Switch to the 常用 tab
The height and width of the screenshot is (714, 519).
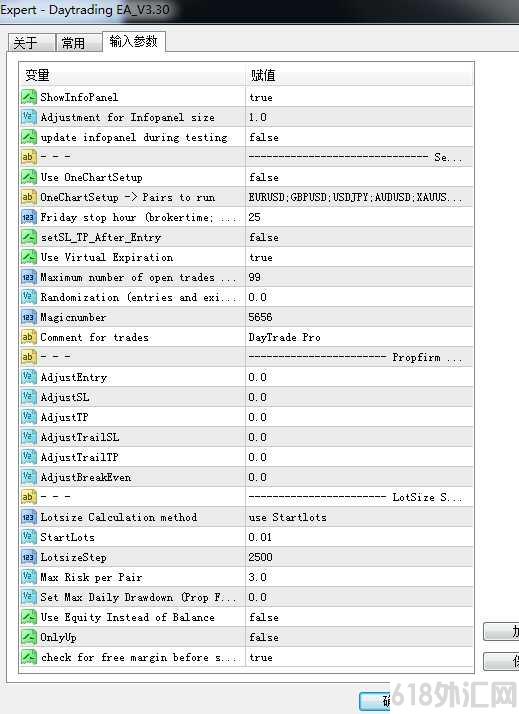pyautogui.click(x=78, y=43)
